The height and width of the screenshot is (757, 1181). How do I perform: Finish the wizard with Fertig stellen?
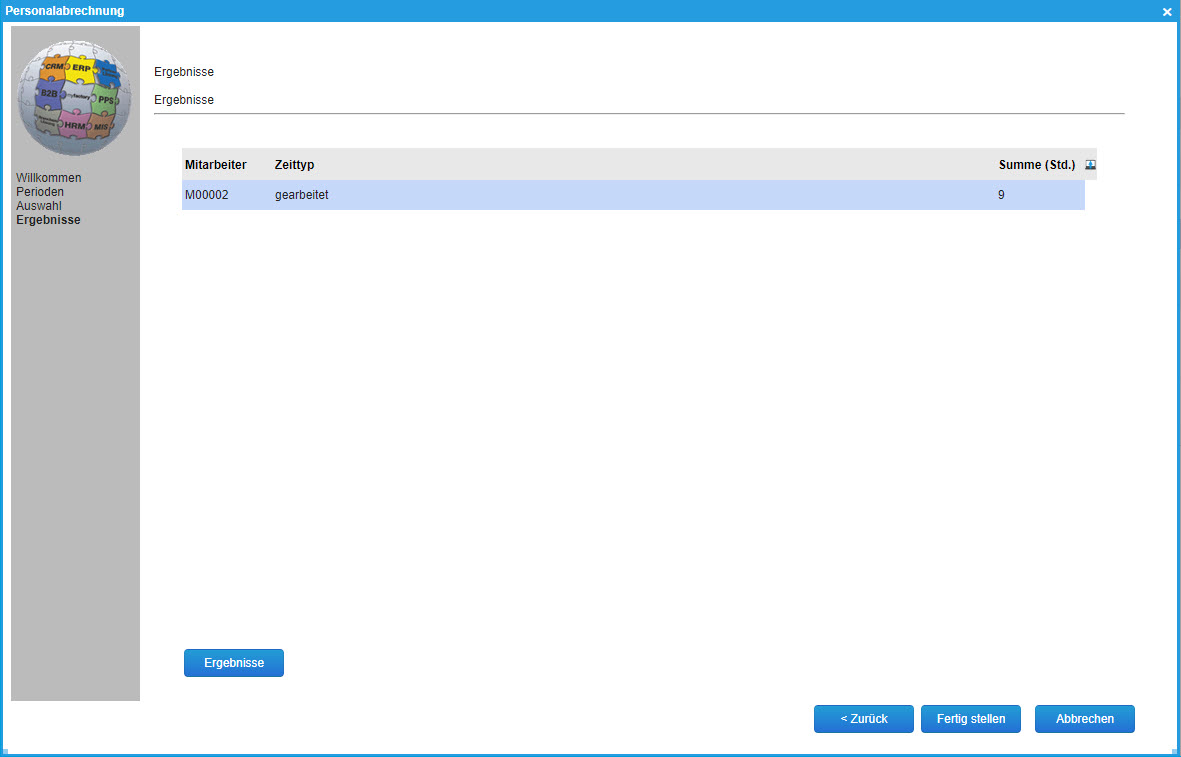(971, 719)
